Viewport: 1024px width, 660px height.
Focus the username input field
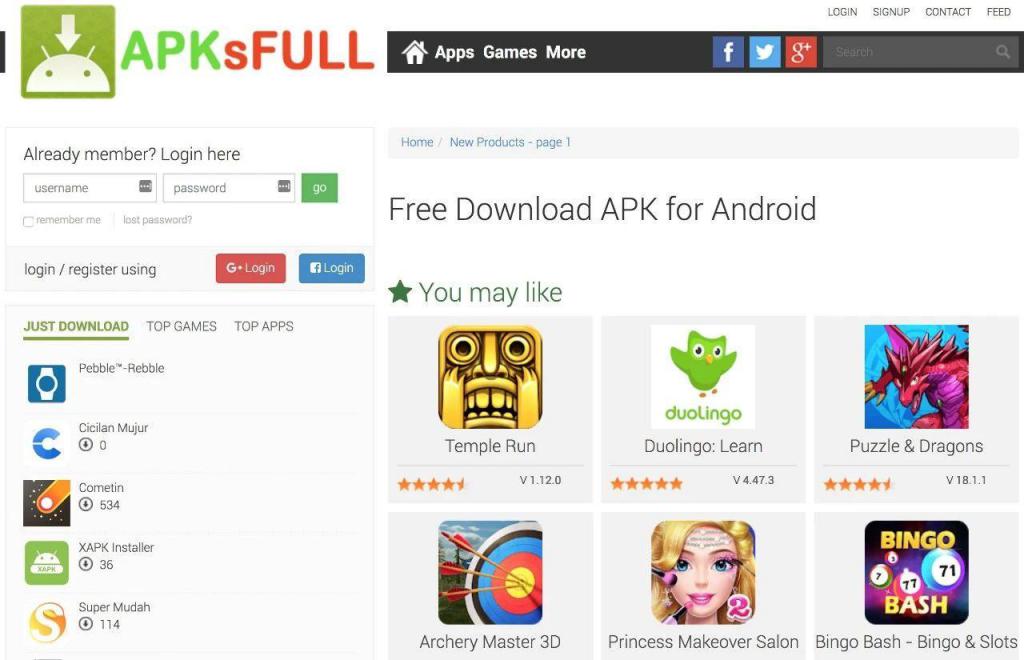point(89,188)
